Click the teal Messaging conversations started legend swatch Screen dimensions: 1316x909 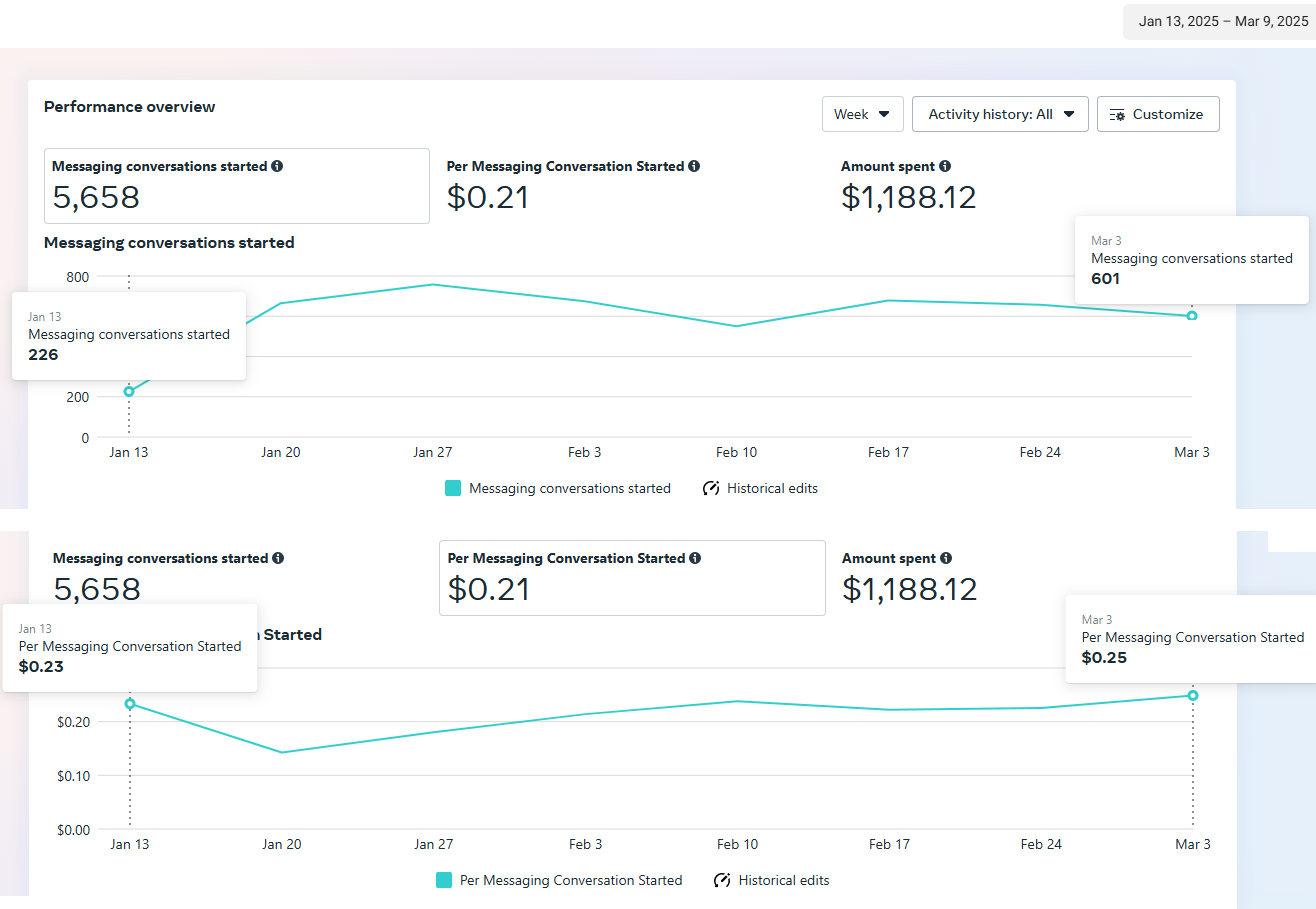click(453, 488)
